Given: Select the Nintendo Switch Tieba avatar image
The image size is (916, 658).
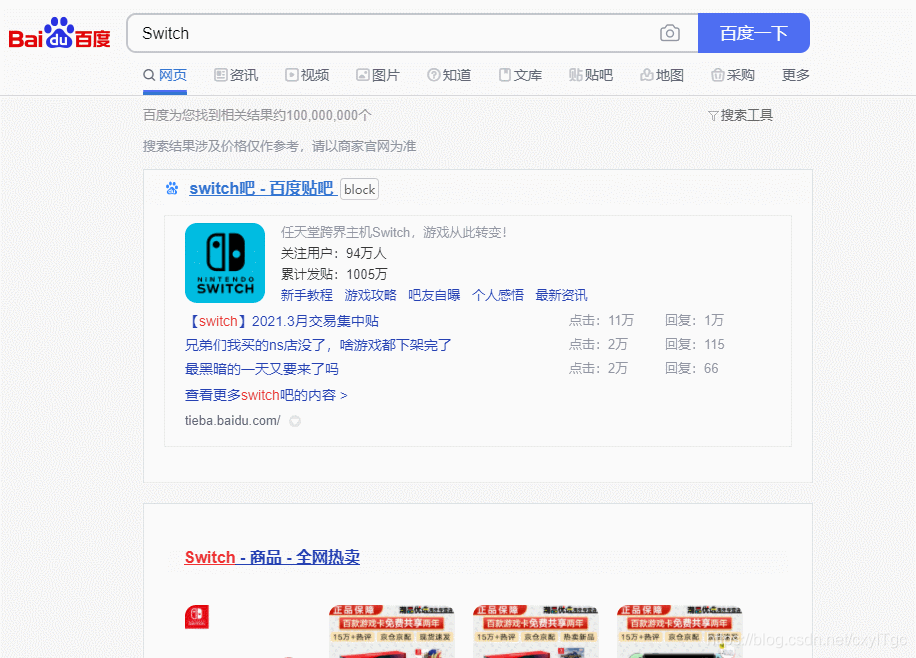Looking at the screenshot, I should (x=224, y=263).
